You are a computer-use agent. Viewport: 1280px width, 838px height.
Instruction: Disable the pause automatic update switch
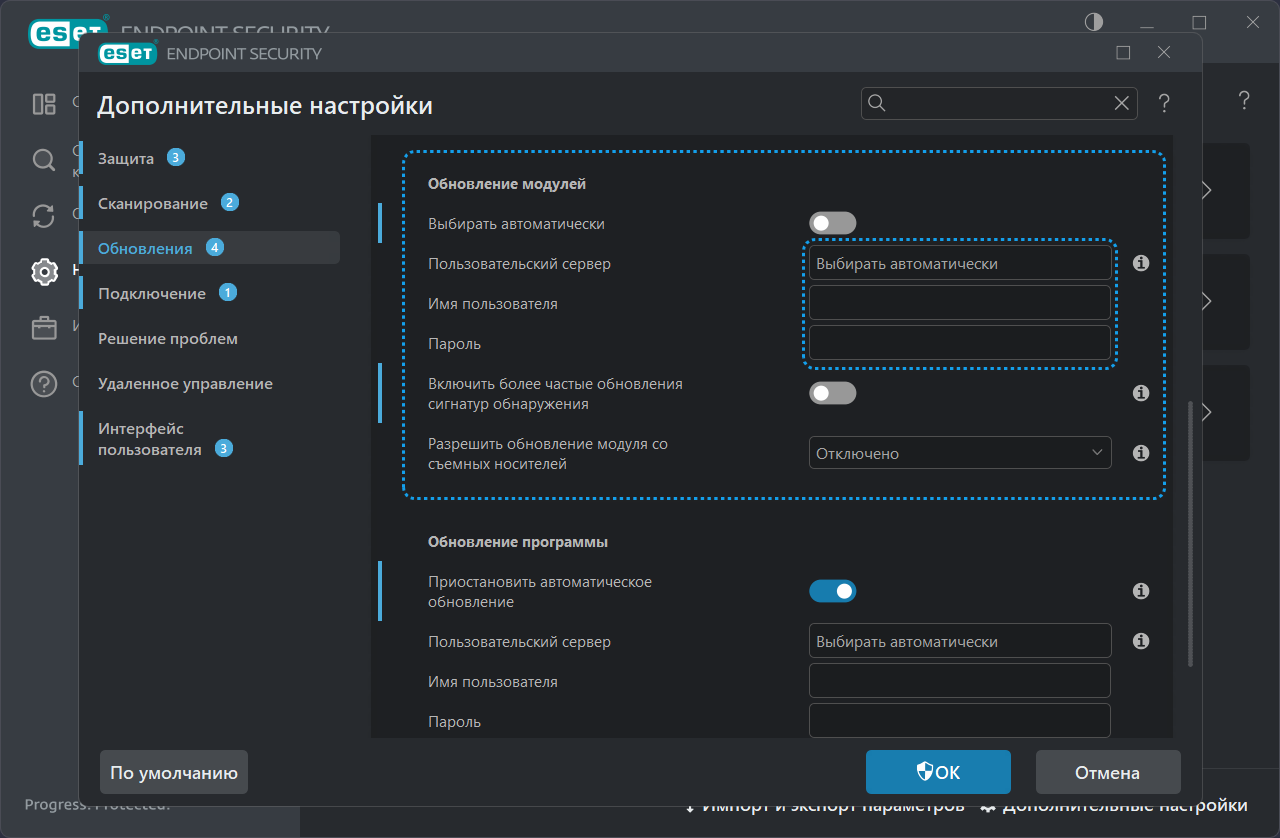click(832, 592)
